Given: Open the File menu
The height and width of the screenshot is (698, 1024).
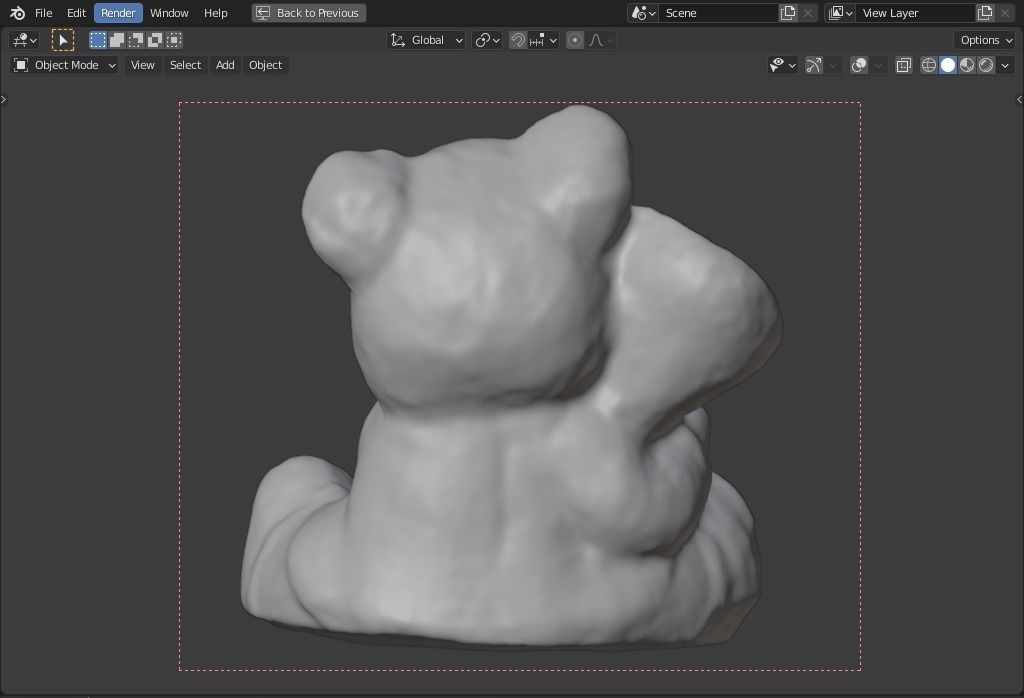Looking at the screenshot, I should tap(43, 13).
